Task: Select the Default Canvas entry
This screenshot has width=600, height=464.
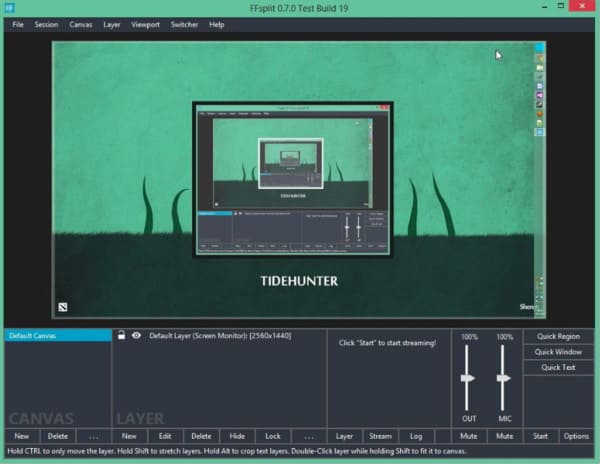Action: 59,336
